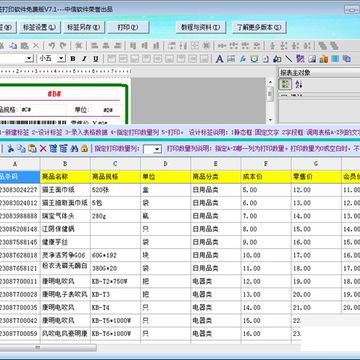This screenshot has width=360, height=360.
Task: Click the 了解更多版本 button
Action: (259, 27)
